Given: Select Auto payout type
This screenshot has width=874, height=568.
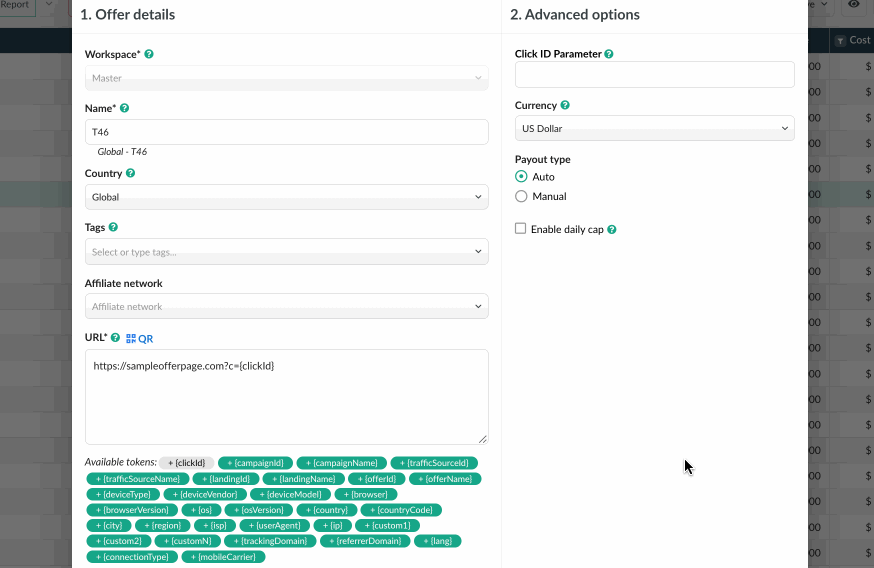Looking at the screenshot, I should click(x=521, y=177).
